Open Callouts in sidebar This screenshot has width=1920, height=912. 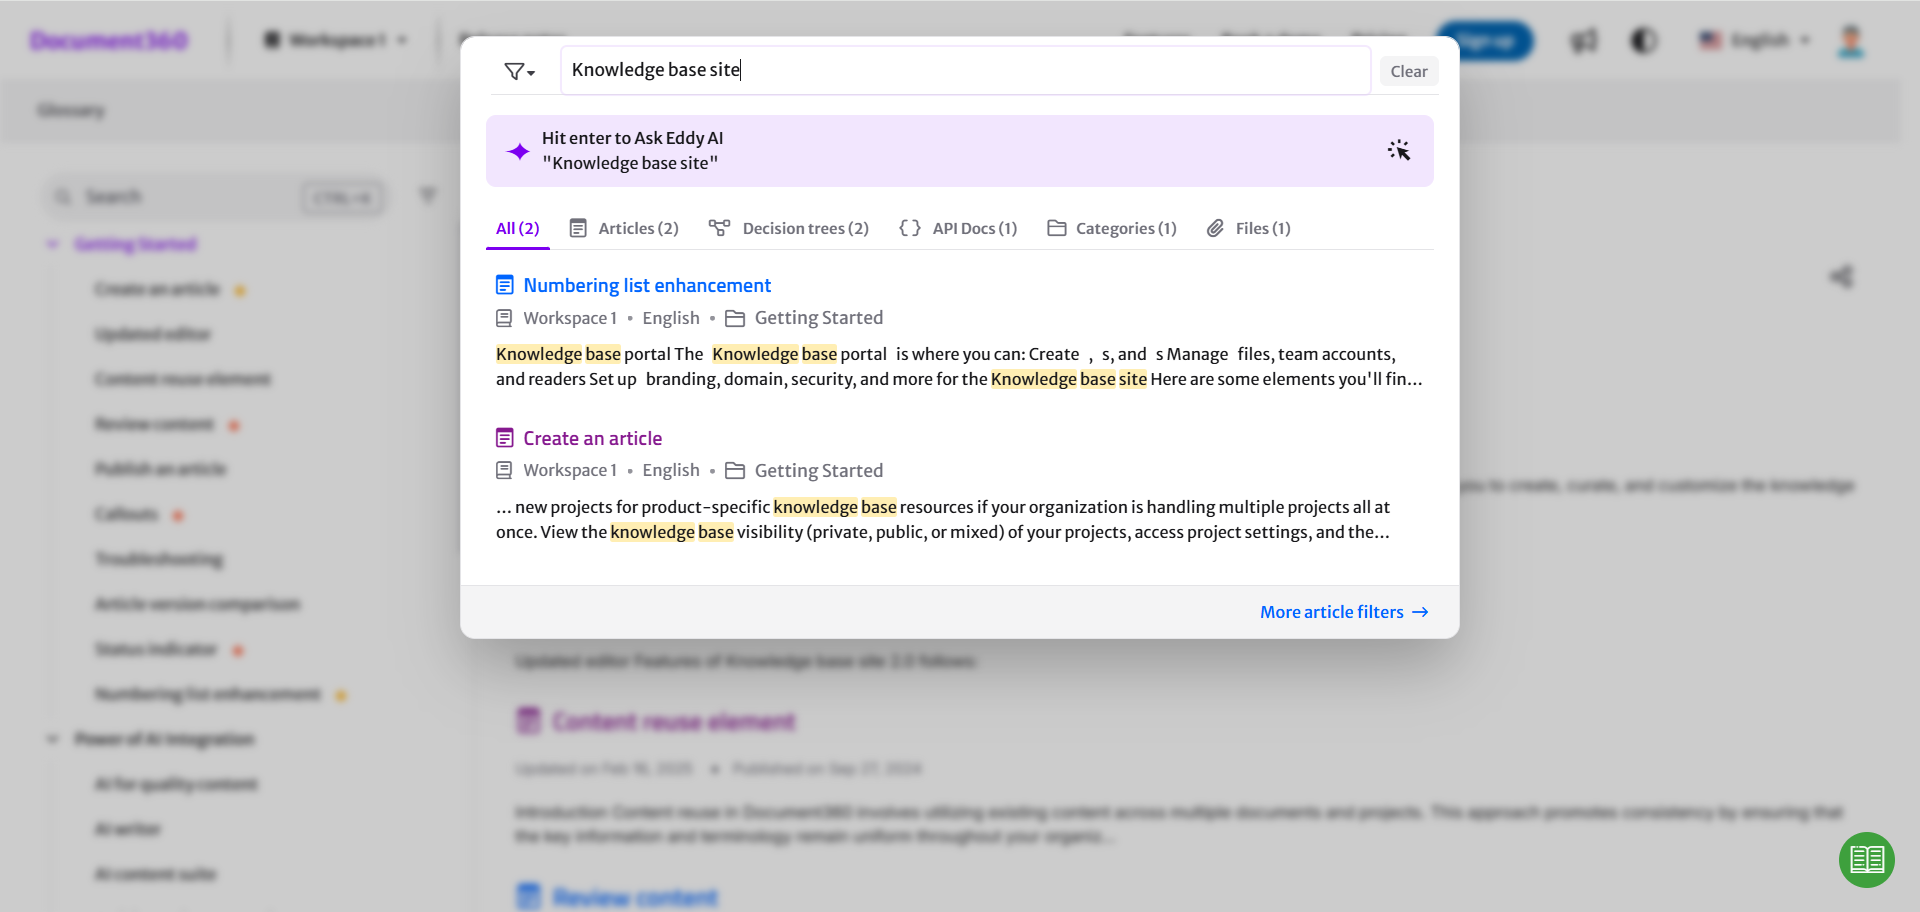(x=126, y=514)
